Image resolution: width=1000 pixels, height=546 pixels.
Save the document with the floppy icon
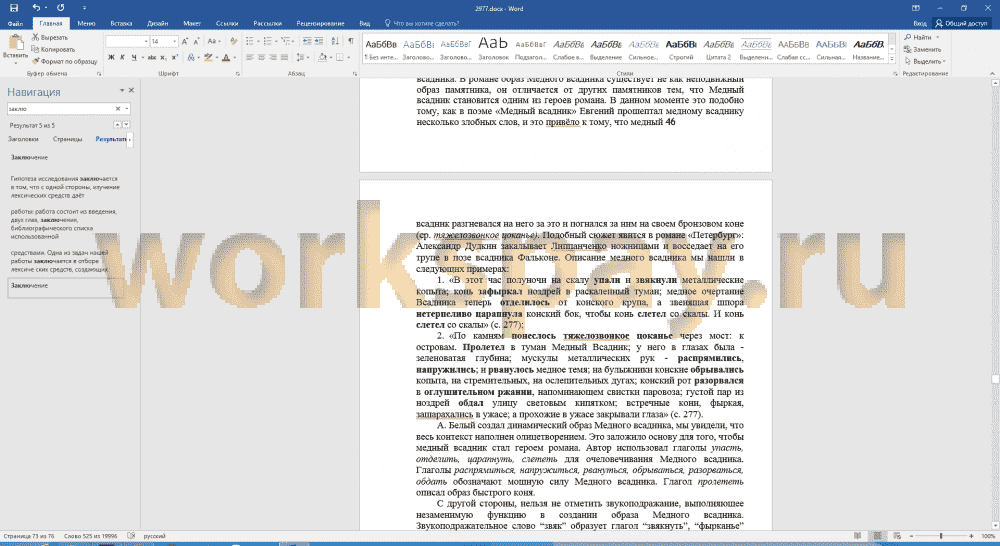[x=14, y=8]
